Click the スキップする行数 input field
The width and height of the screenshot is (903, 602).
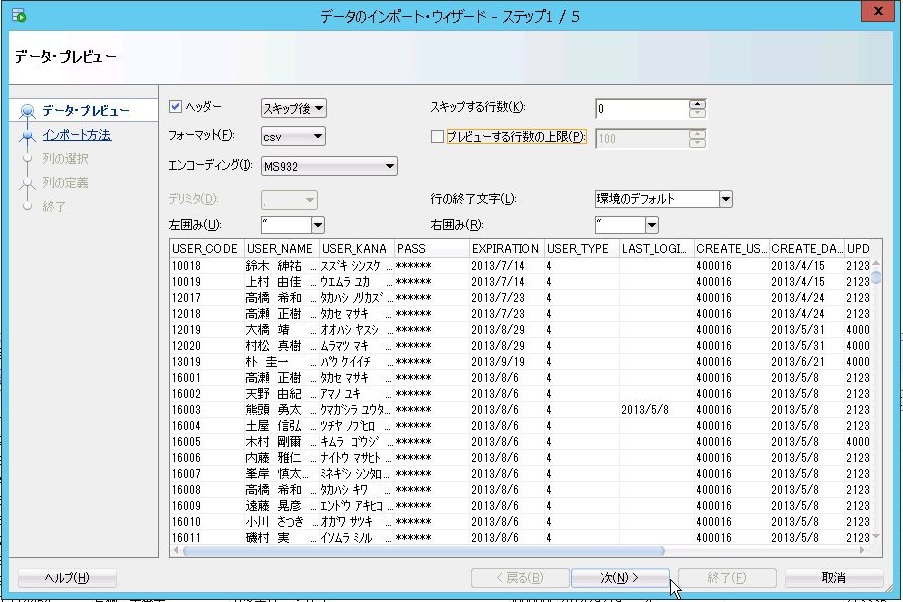point(640,109)
